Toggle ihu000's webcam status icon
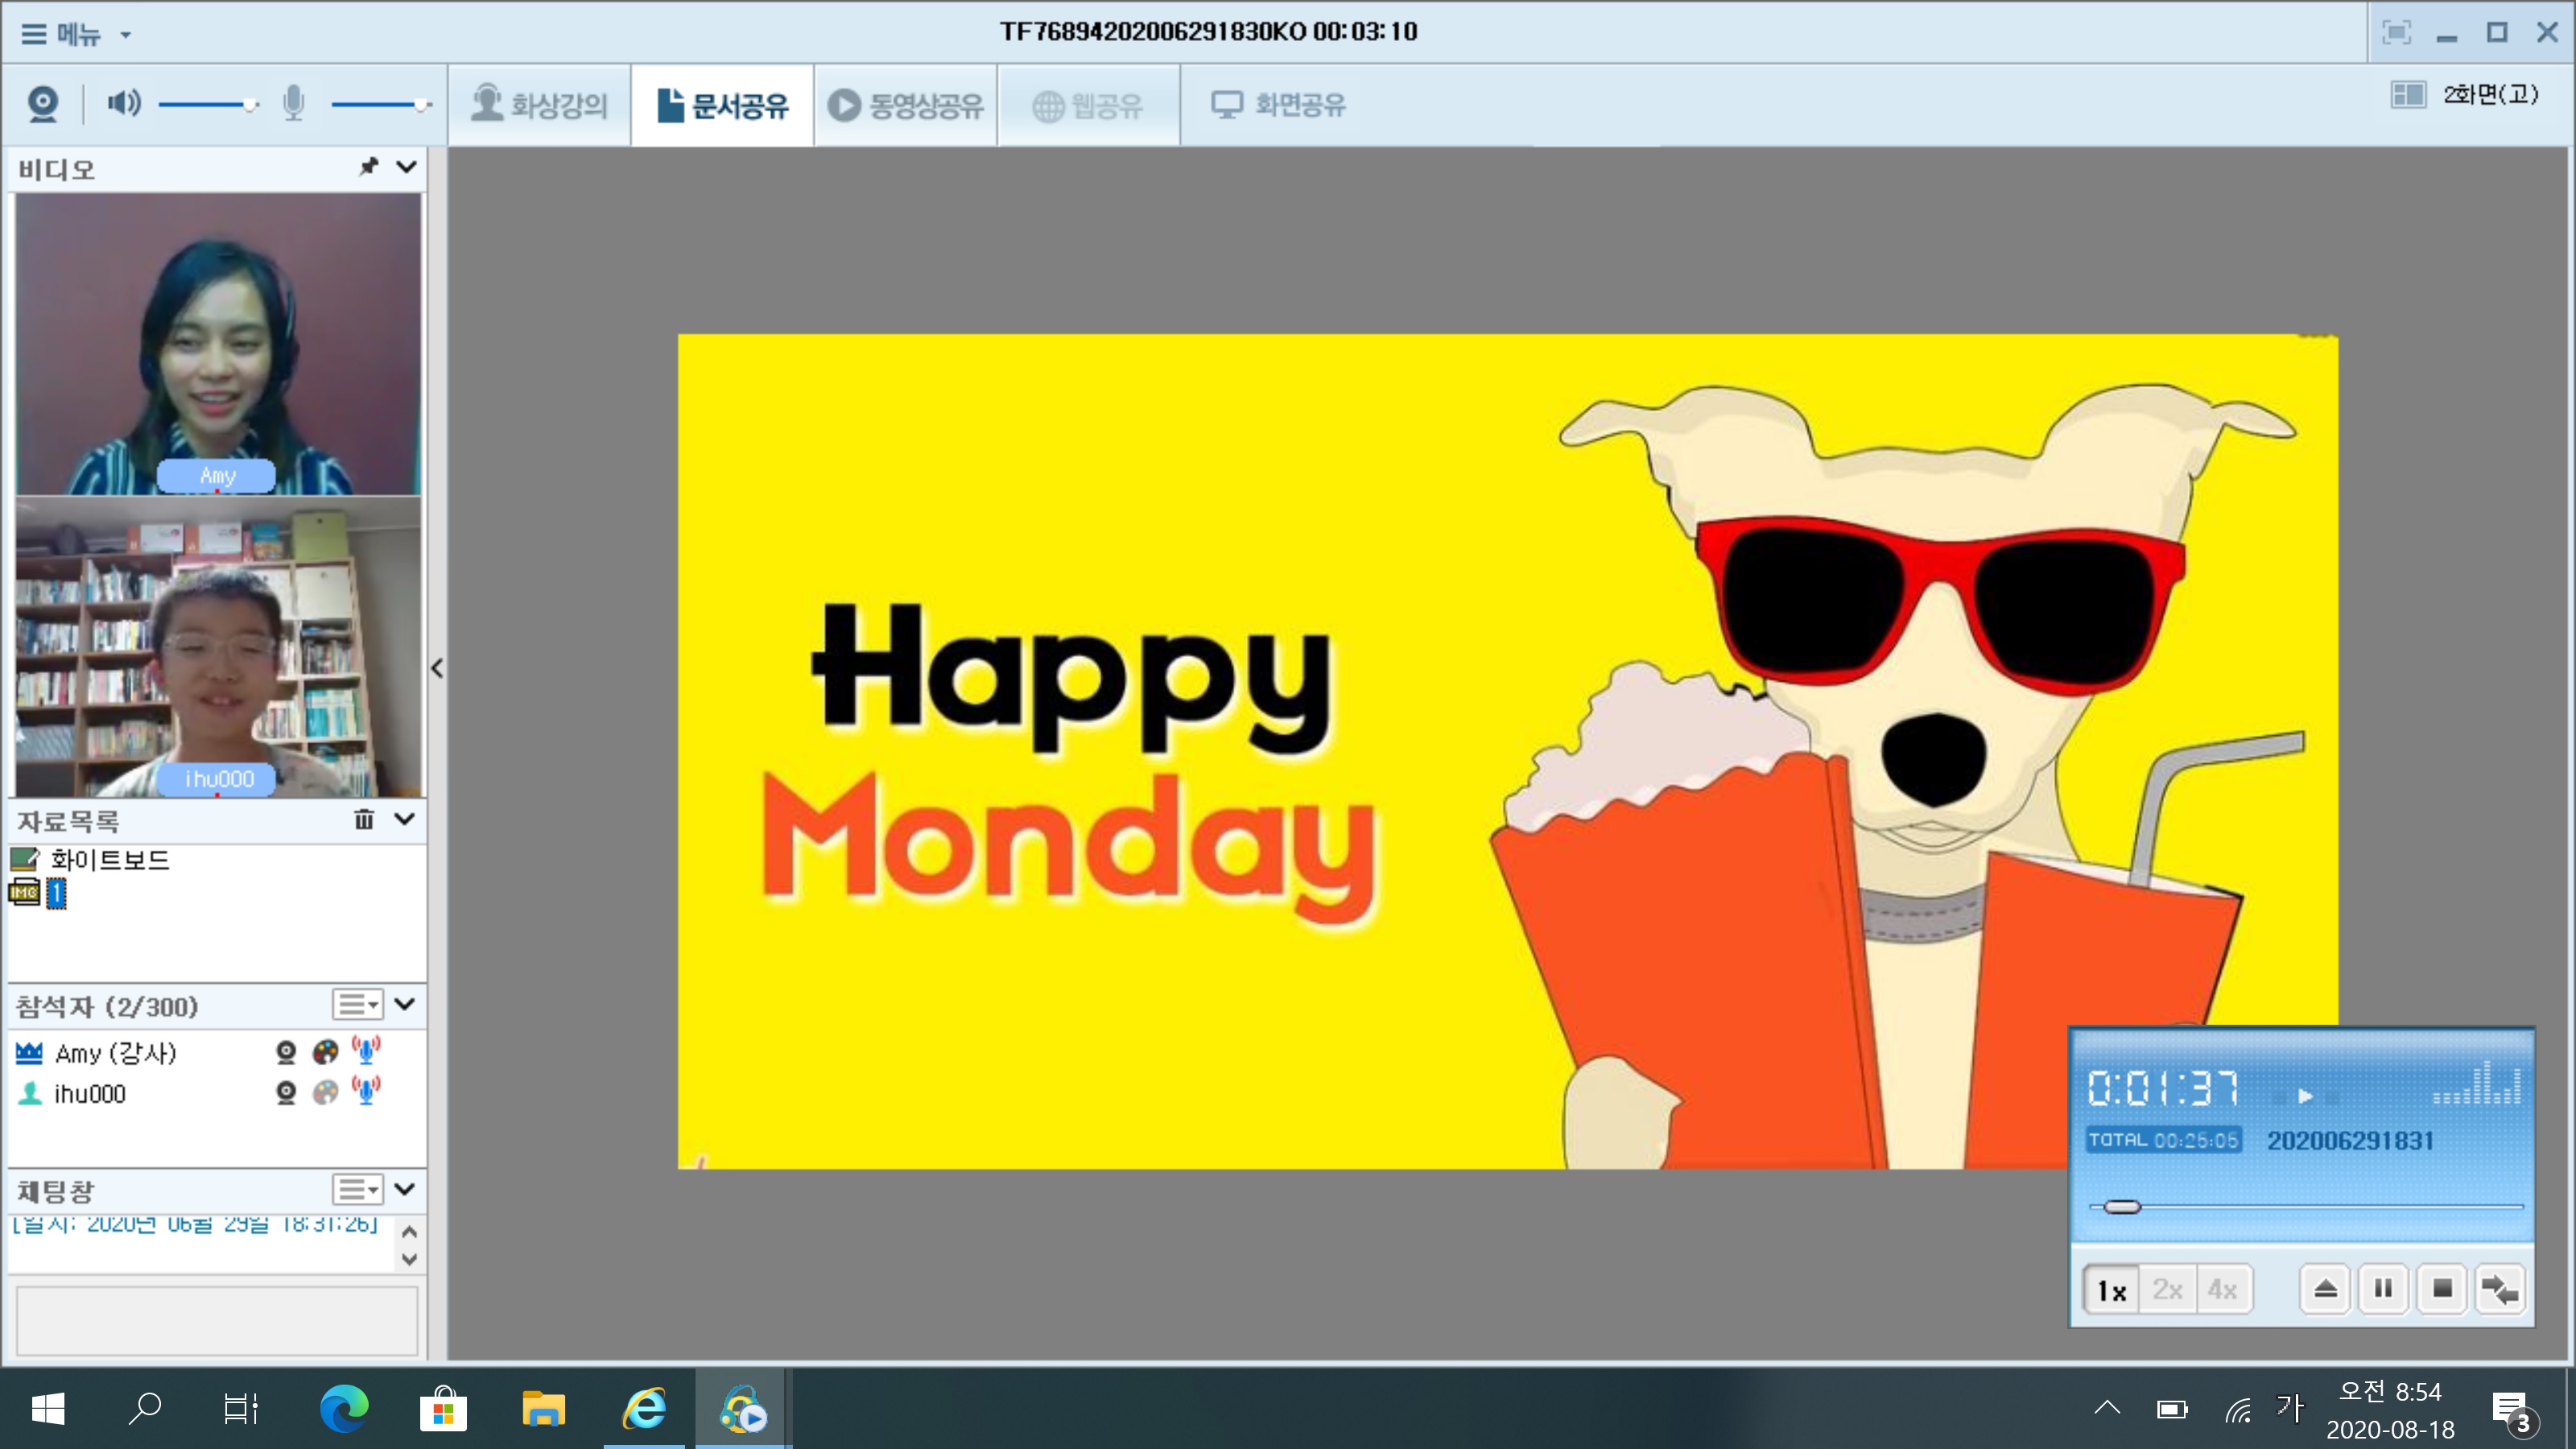Image resolution: width=2576 pixels, height=1449 pixels. (x=286, y=1093)
